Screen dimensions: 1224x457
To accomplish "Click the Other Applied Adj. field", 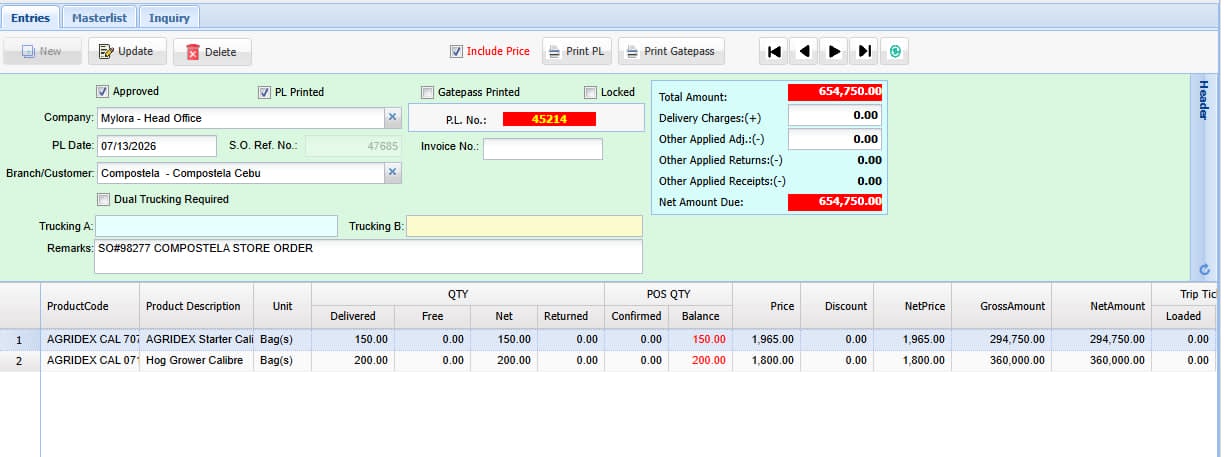I will [x=835, y=139].
